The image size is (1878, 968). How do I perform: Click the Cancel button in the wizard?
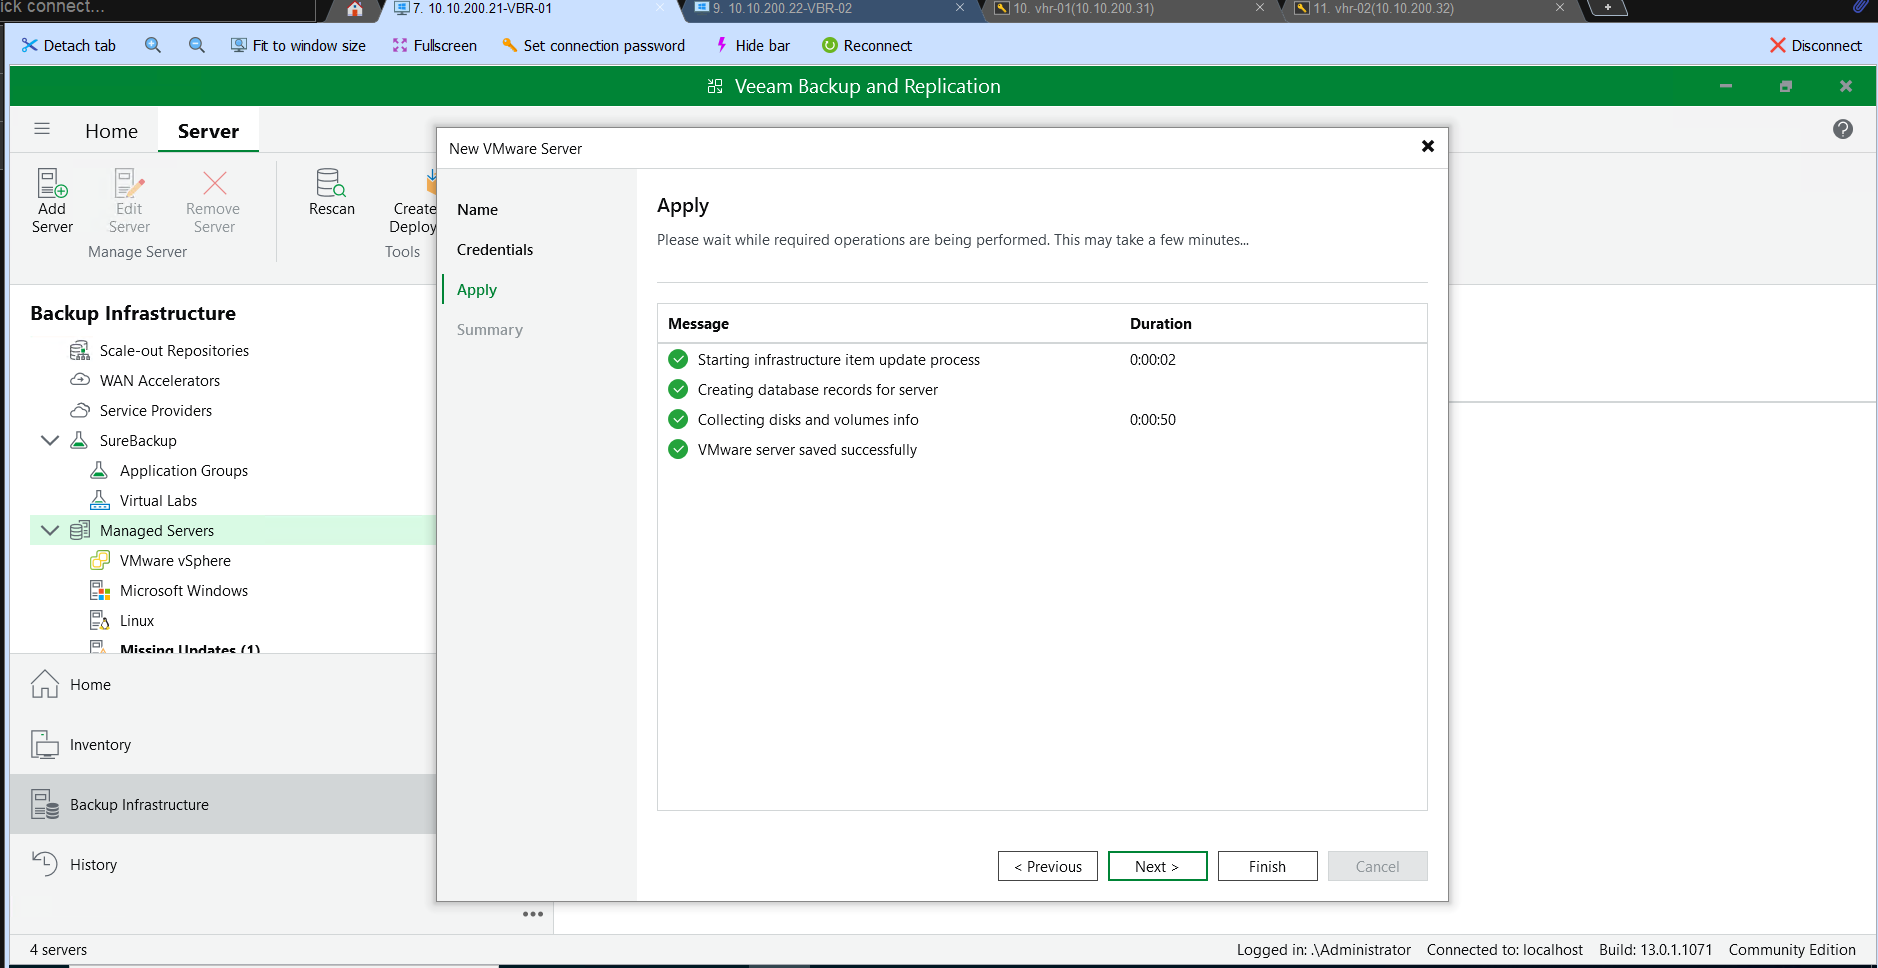(x=1378, y=866)
